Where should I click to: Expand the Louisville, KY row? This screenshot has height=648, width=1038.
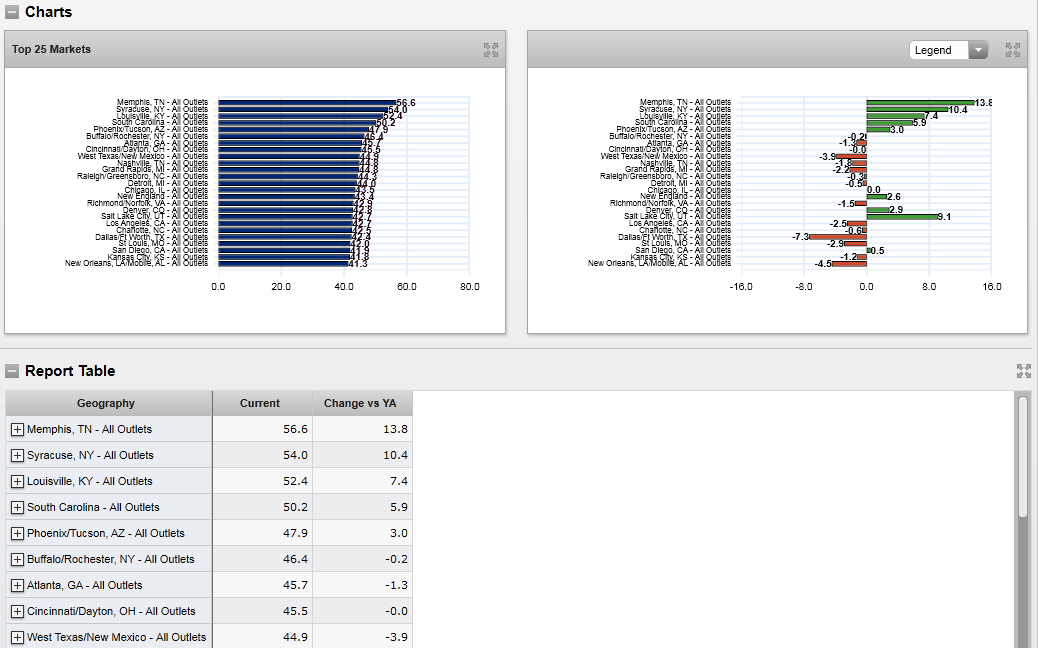17,481
